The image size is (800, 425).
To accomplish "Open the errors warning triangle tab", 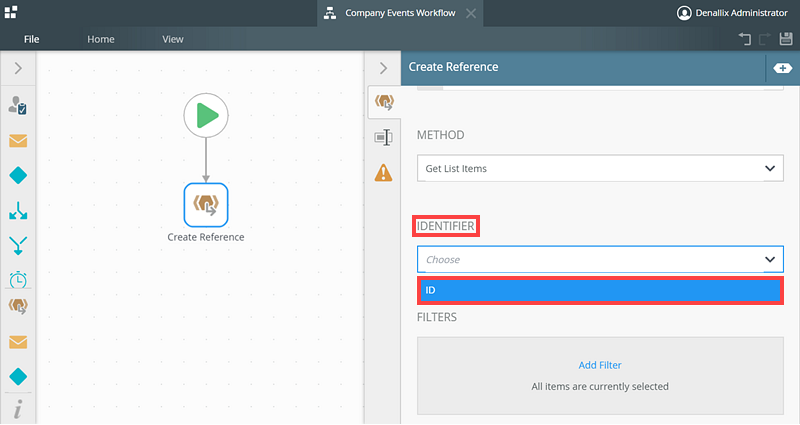I will pos(383,173).
